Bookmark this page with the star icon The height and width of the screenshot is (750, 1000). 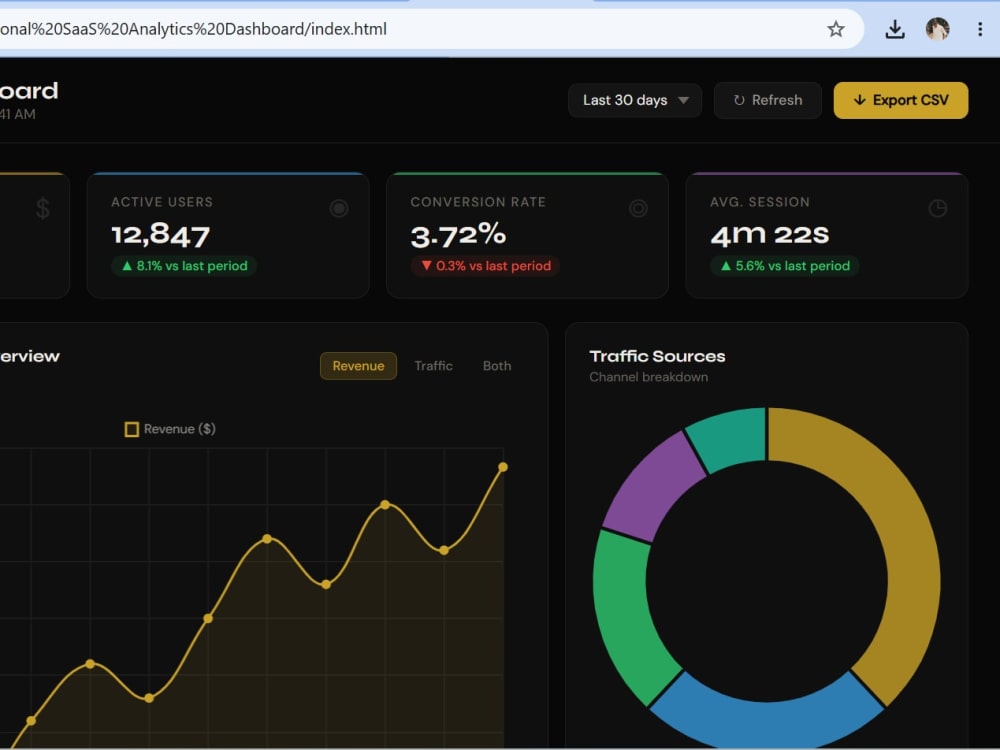(835, 29)
